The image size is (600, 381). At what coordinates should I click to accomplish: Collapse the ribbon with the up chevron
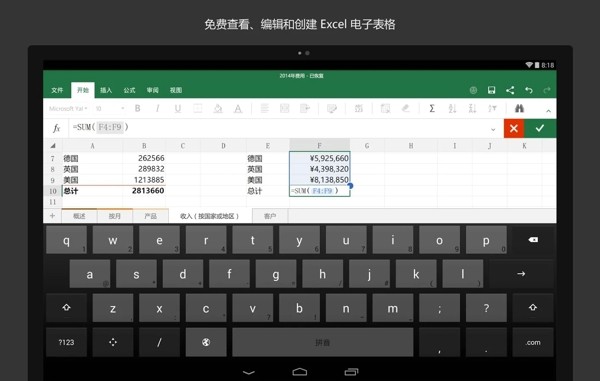[x=548, y=111]
